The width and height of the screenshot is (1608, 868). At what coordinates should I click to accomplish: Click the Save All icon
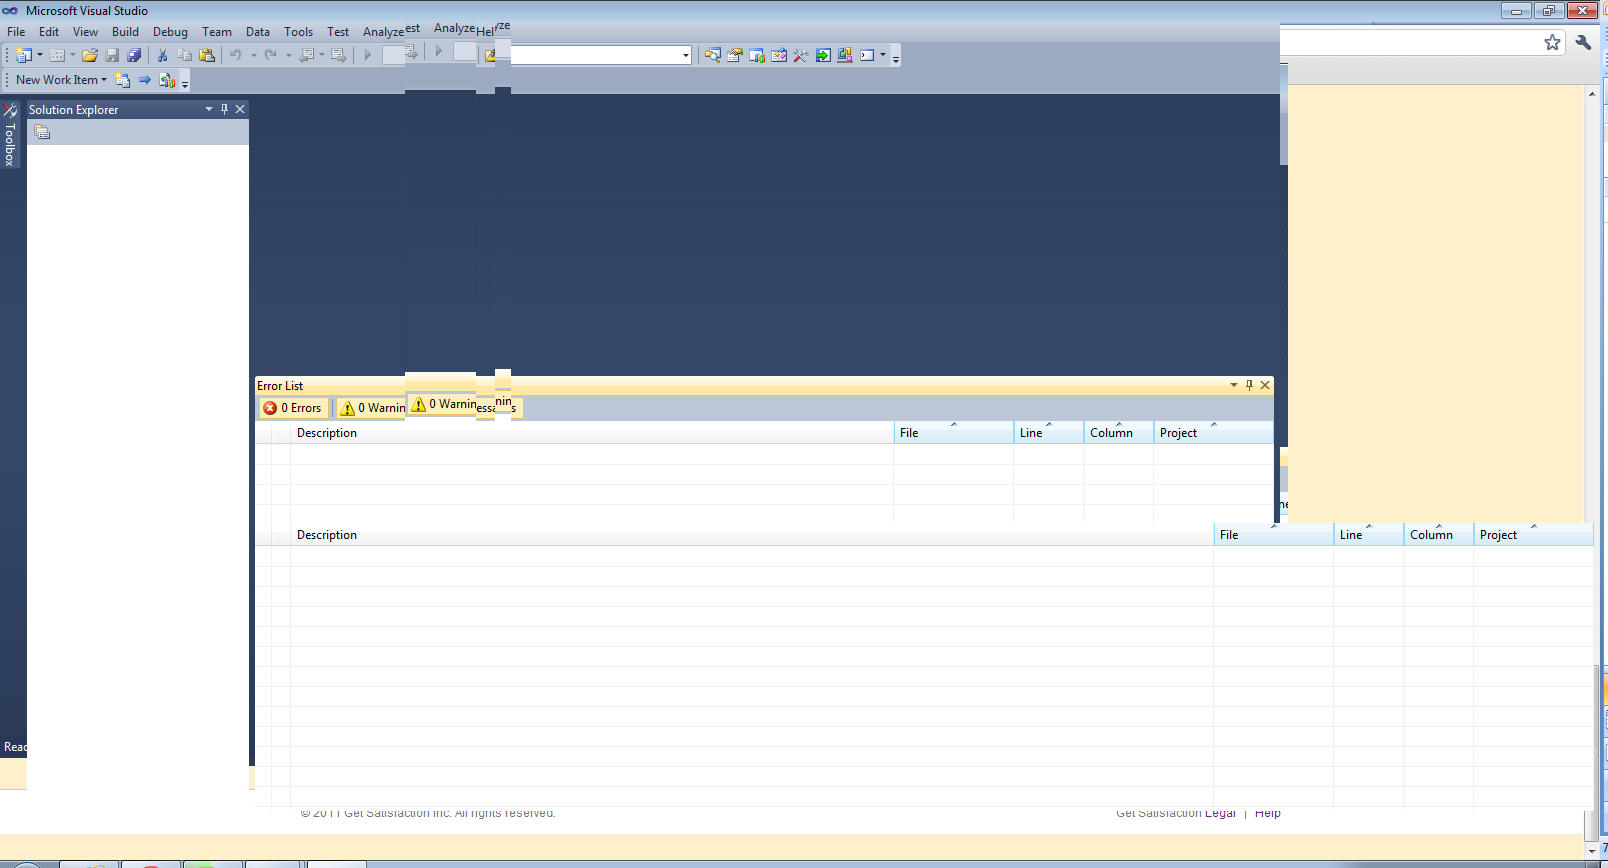point(134,55)
